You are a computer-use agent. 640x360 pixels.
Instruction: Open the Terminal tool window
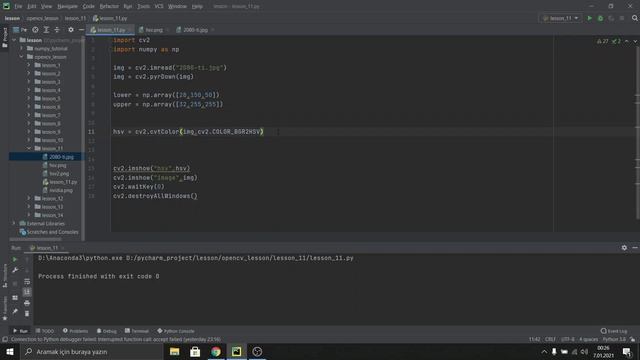(x=137, y=331)
